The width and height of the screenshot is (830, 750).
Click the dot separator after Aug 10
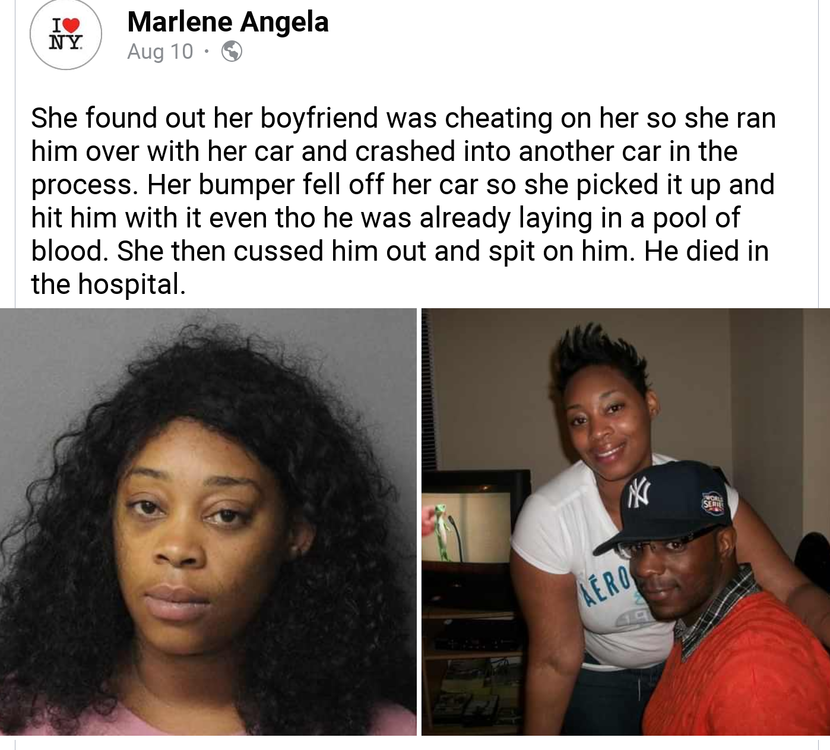click(x=207, y=52)
